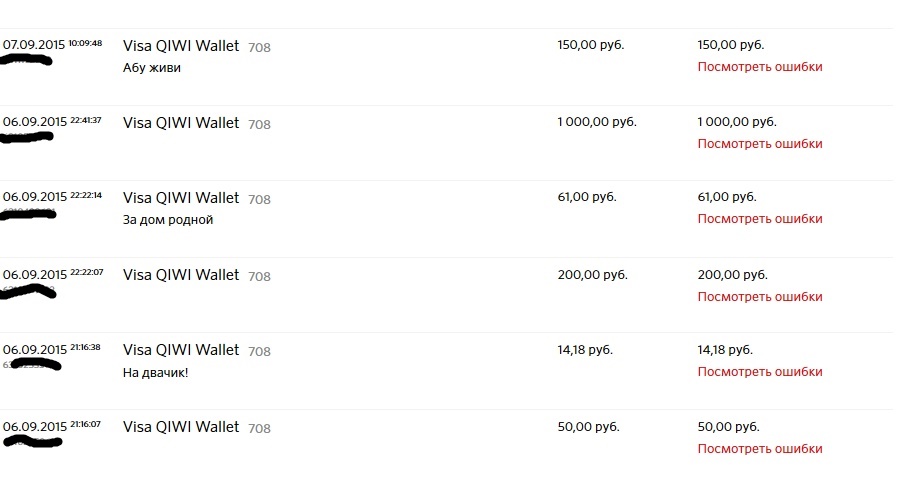Click the first-column amount 1 000,00 руб.
905x480 pixels.
coord(597,122)
